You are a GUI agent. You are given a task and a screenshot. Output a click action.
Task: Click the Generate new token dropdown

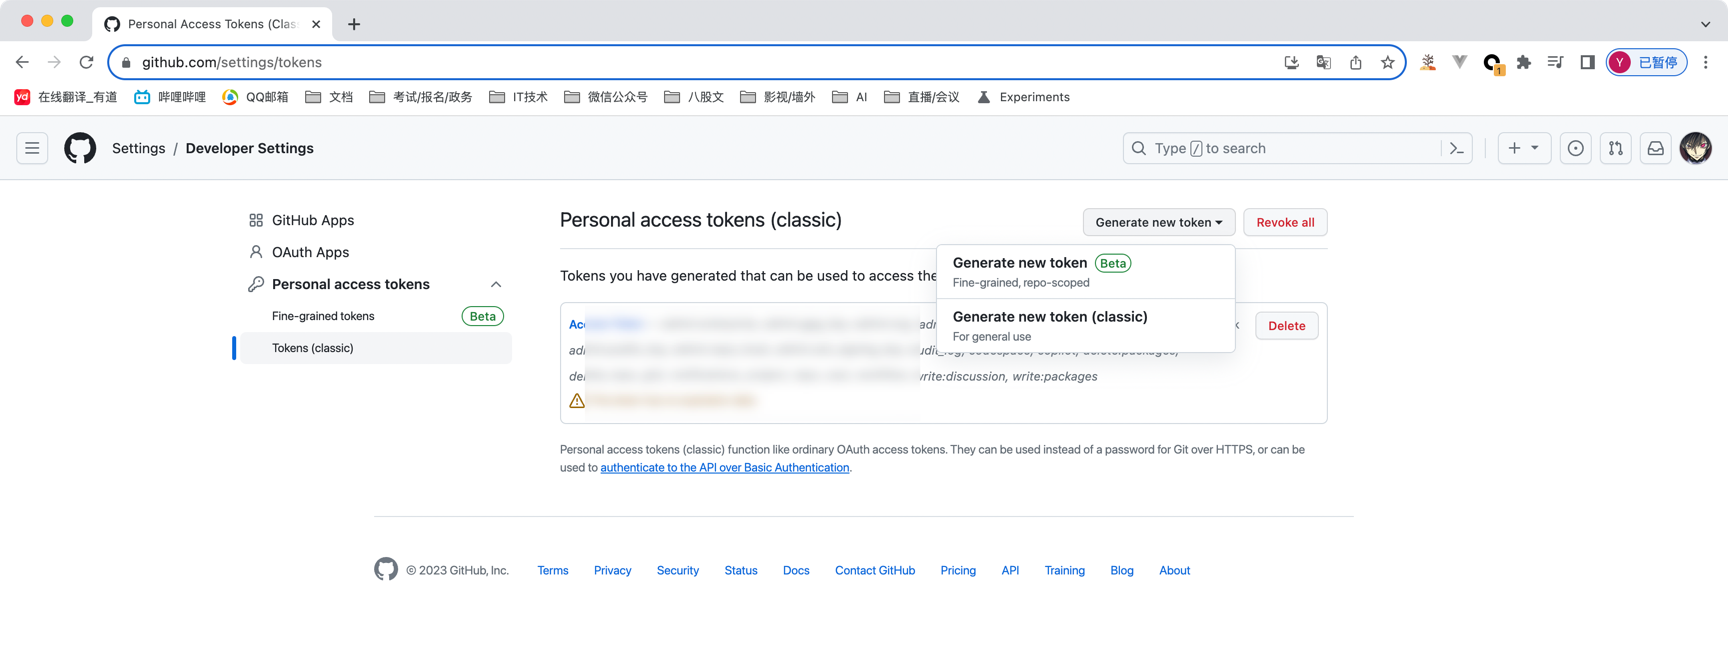(1158, 222)
